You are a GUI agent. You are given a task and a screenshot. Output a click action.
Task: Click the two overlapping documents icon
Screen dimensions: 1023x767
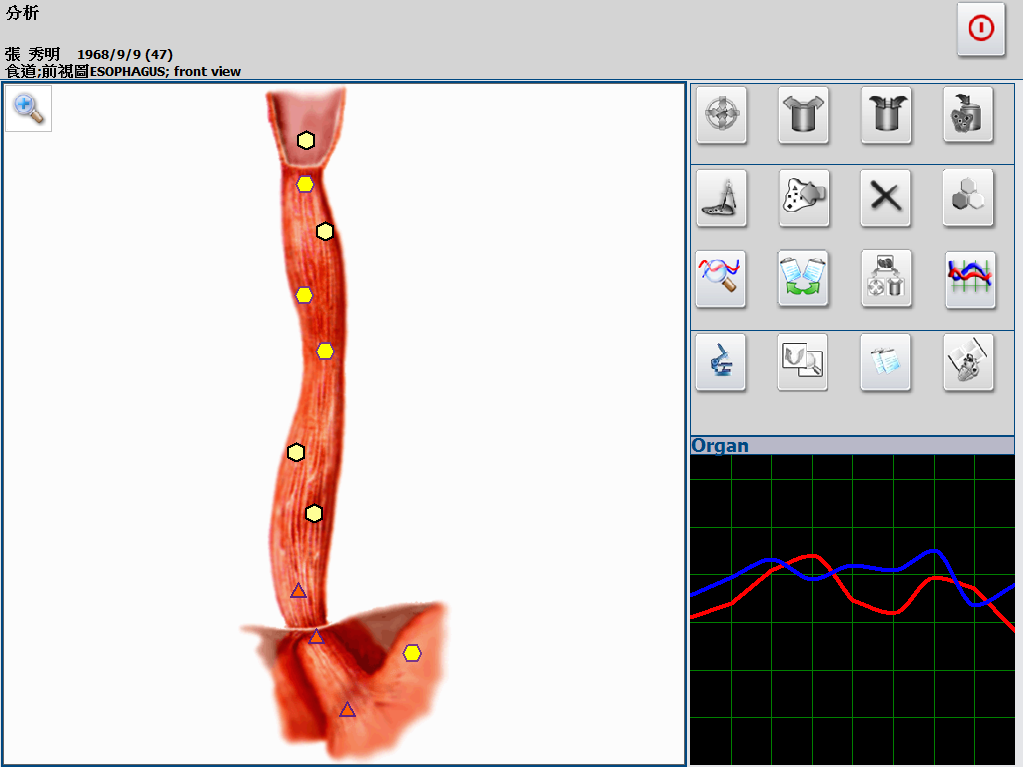[886, 362]
